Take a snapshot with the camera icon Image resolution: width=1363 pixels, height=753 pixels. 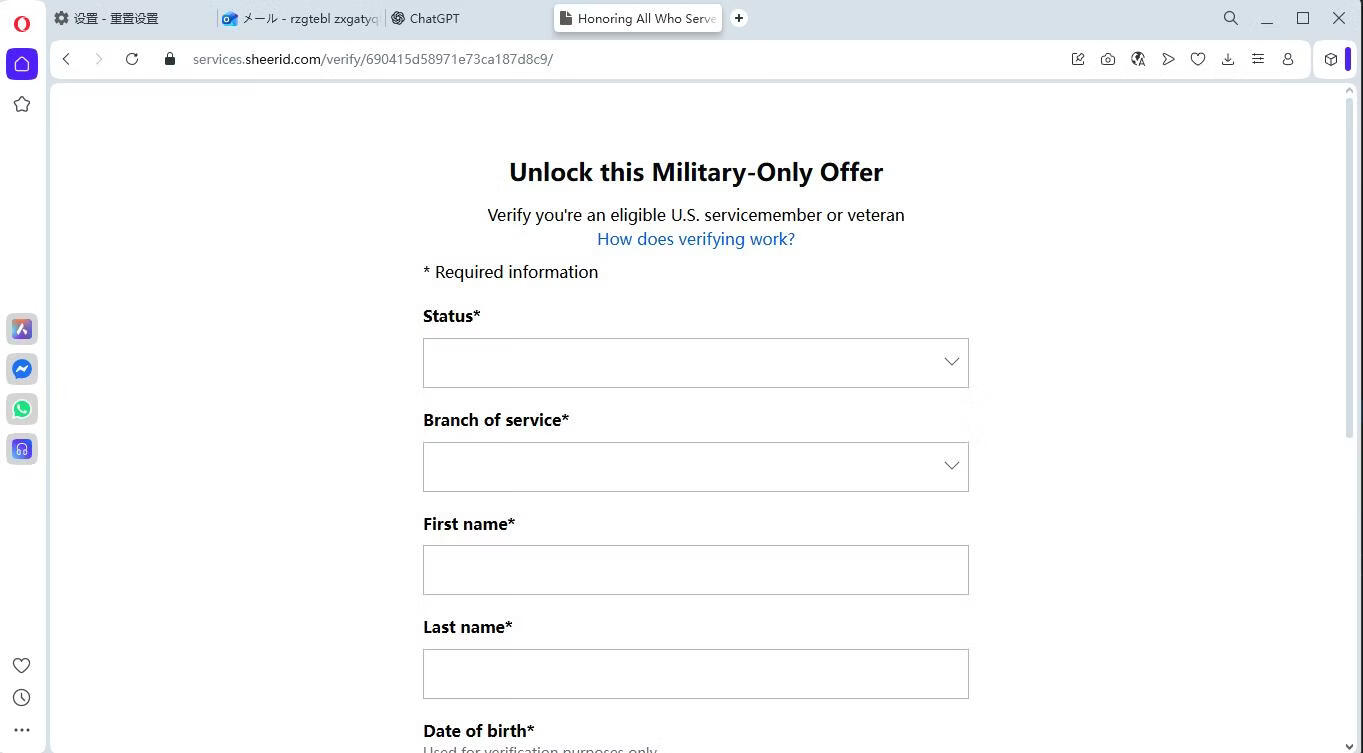click(1108, 59)
